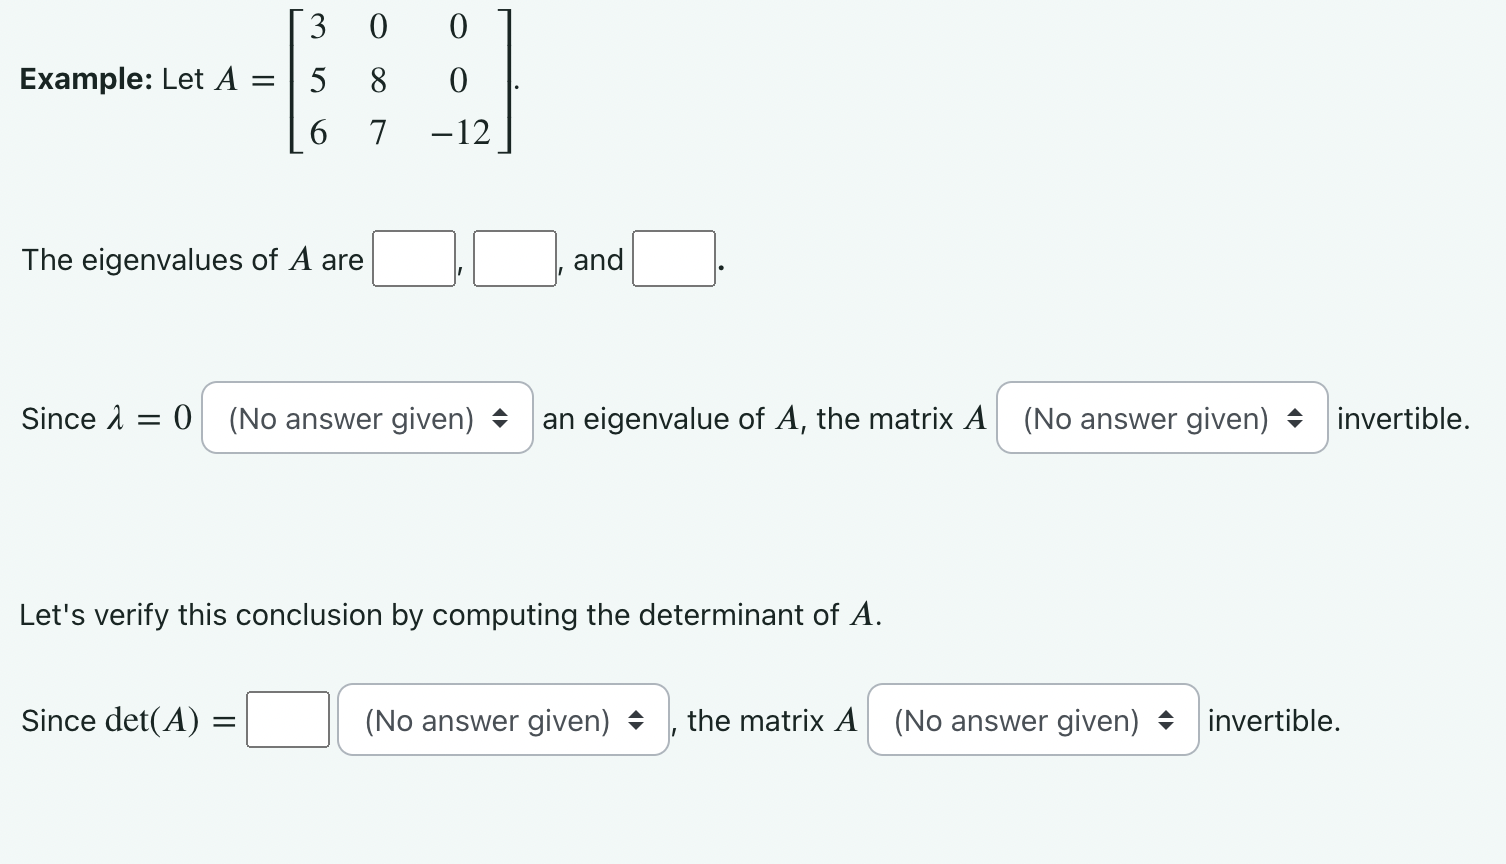
Task: Click the up-down arrow icon beside 'invertible' dropdown
Action: point(1295,418)
